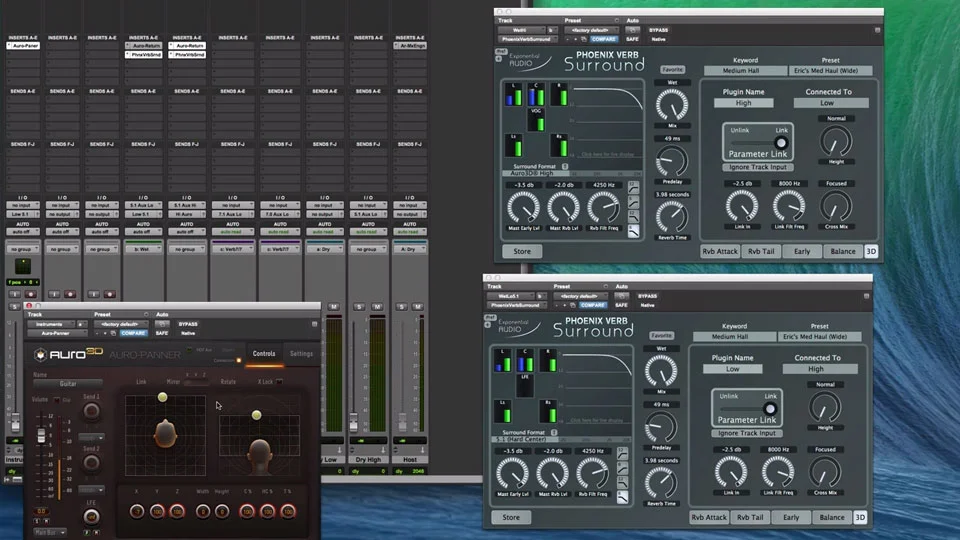Image resolution: width=960 pixels, height=540 pixels.
Task: Click Ignore Track Input in upper Phoenix Verb
Action: click(x=758, y=167)
